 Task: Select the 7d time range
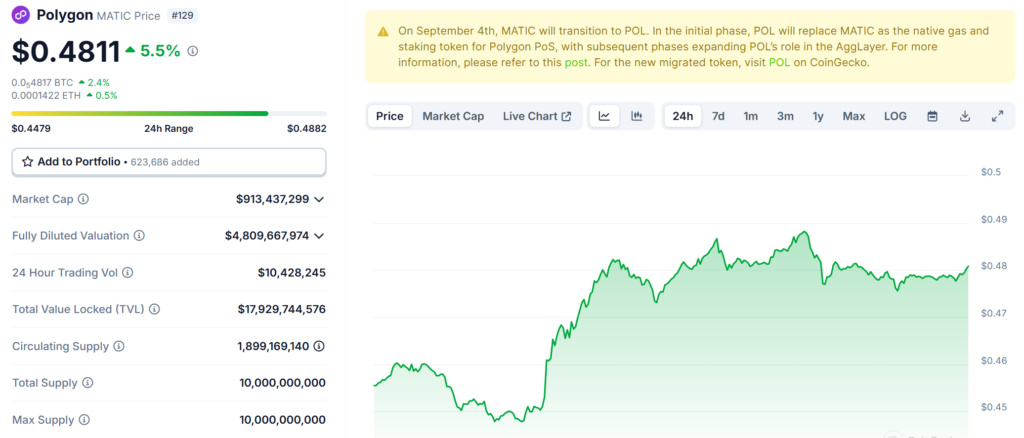718,116
